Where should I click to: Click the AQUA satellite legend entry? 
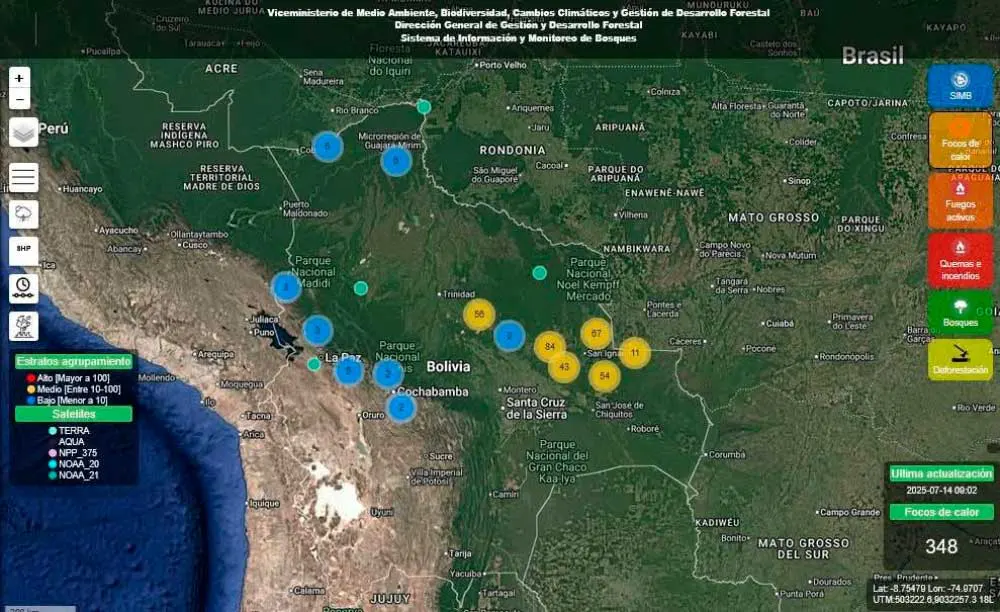(x=66, y=442)
